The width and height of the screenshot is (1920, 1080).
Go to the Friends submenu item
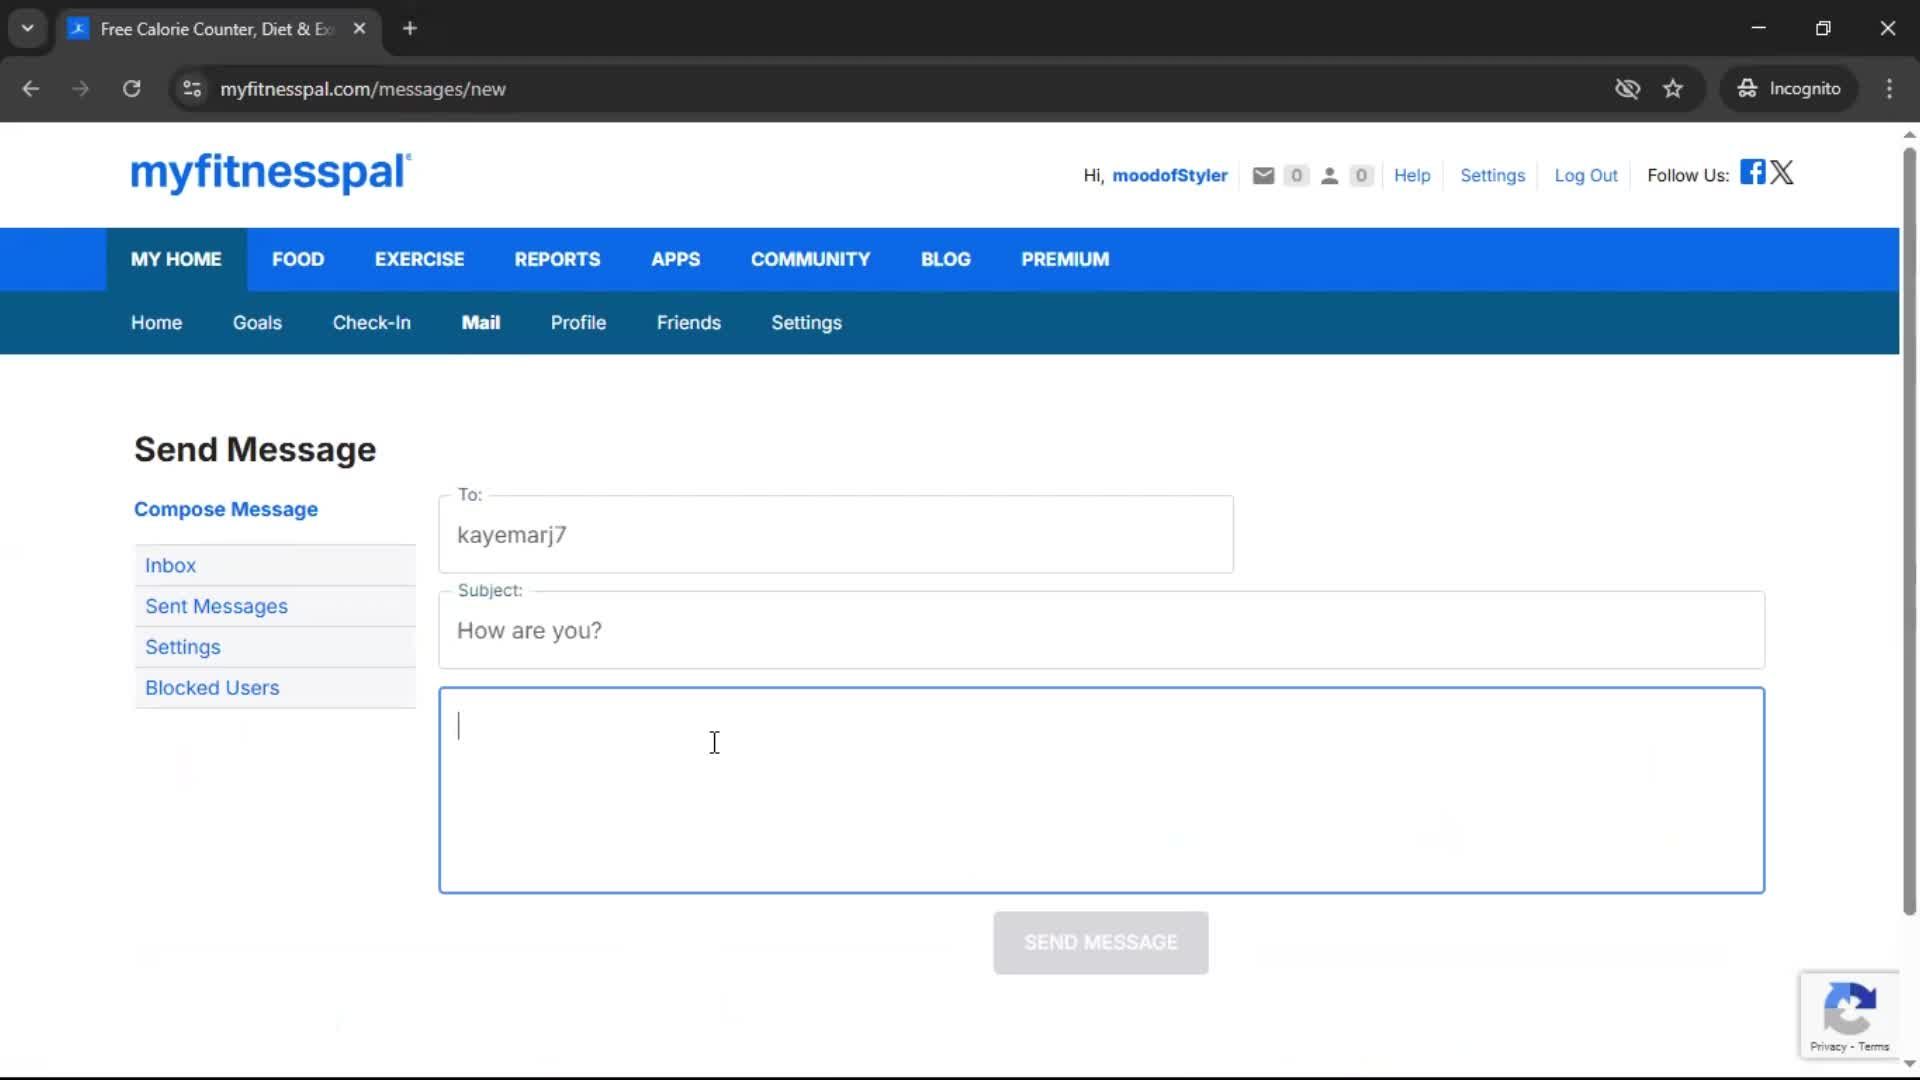point(688,323)
